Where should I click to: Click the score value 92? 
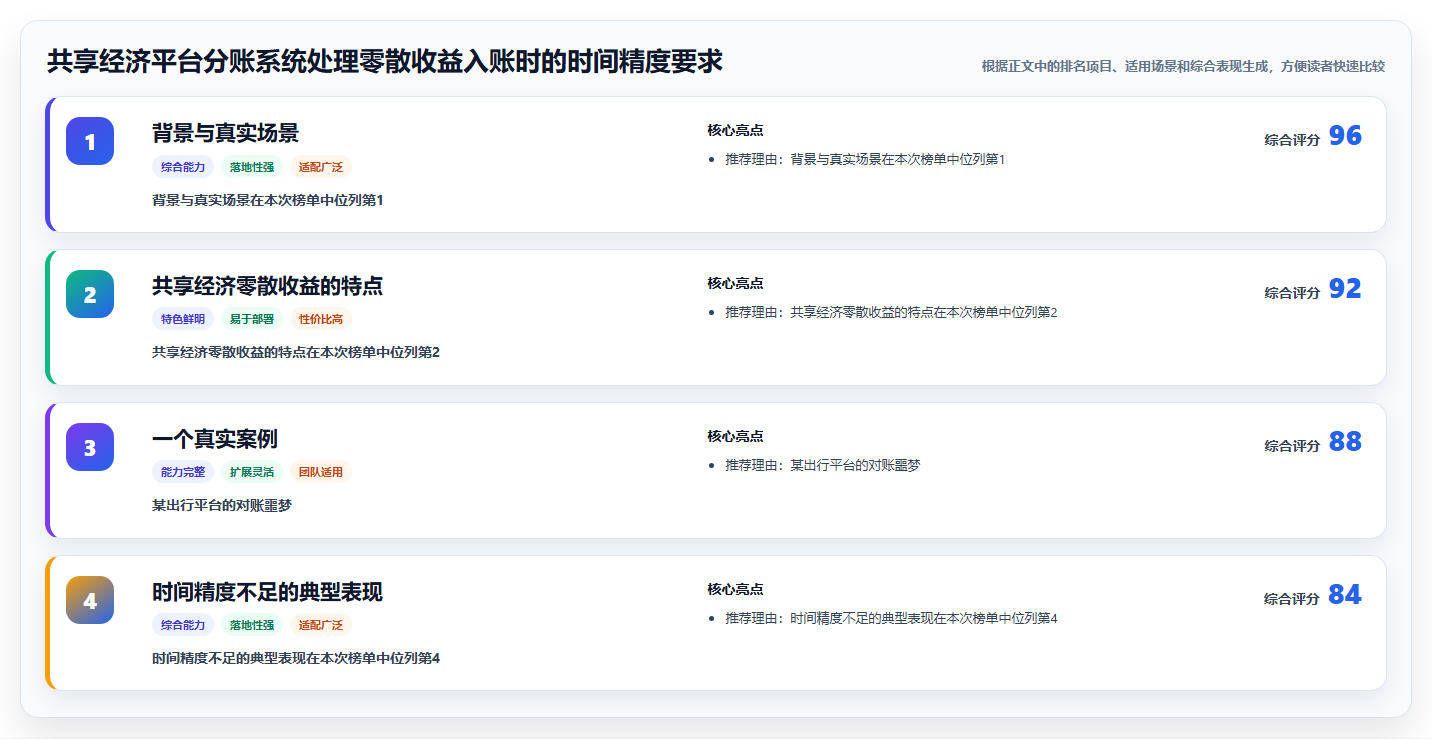1345,289
